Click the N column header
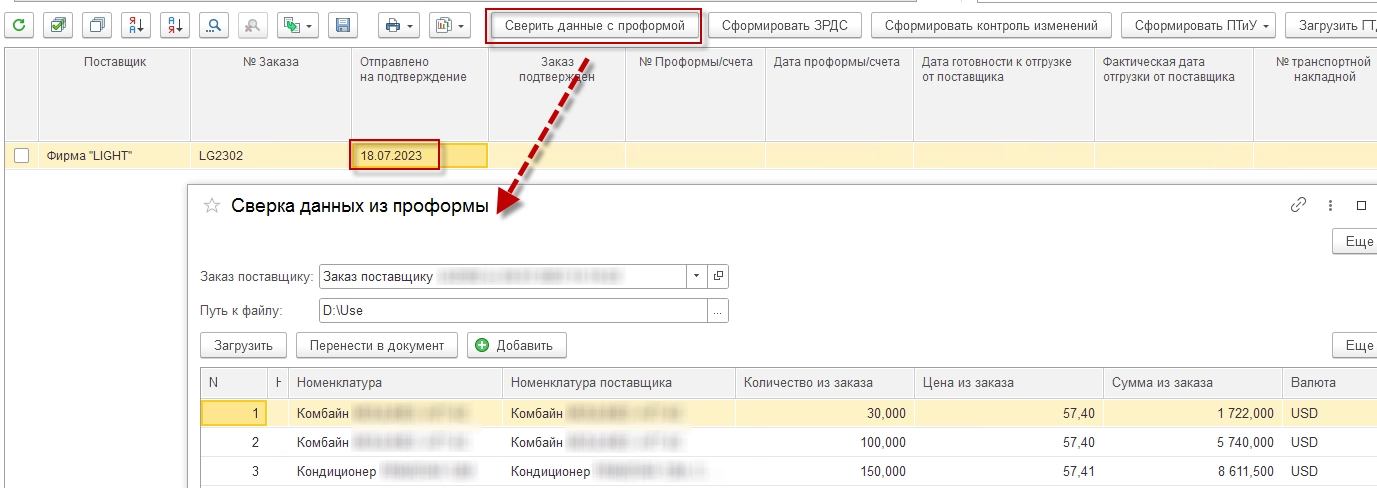The height and width of the screenshot is (488, 1377). (x=234, y=383)
